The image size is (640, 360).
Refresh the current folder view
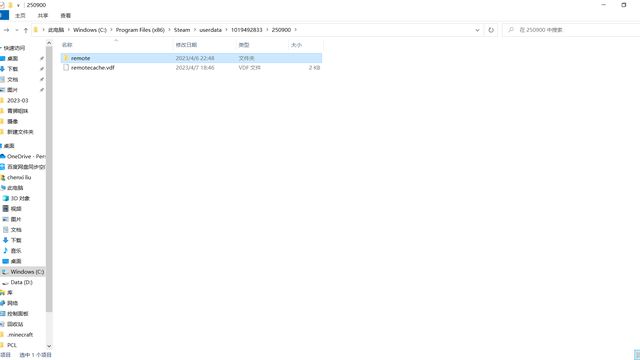tap(491, 30)
